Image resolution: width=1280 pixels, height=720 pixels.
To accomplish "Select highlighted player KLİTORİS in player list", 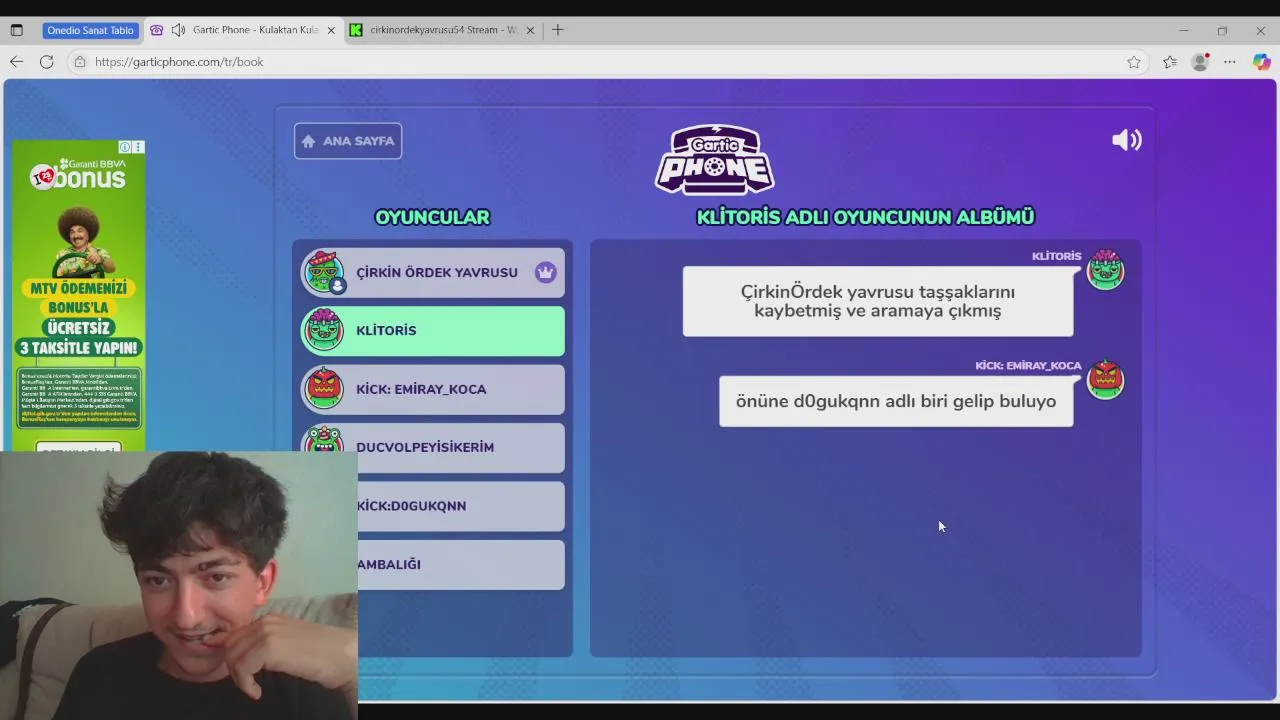I will click(433, 331).
